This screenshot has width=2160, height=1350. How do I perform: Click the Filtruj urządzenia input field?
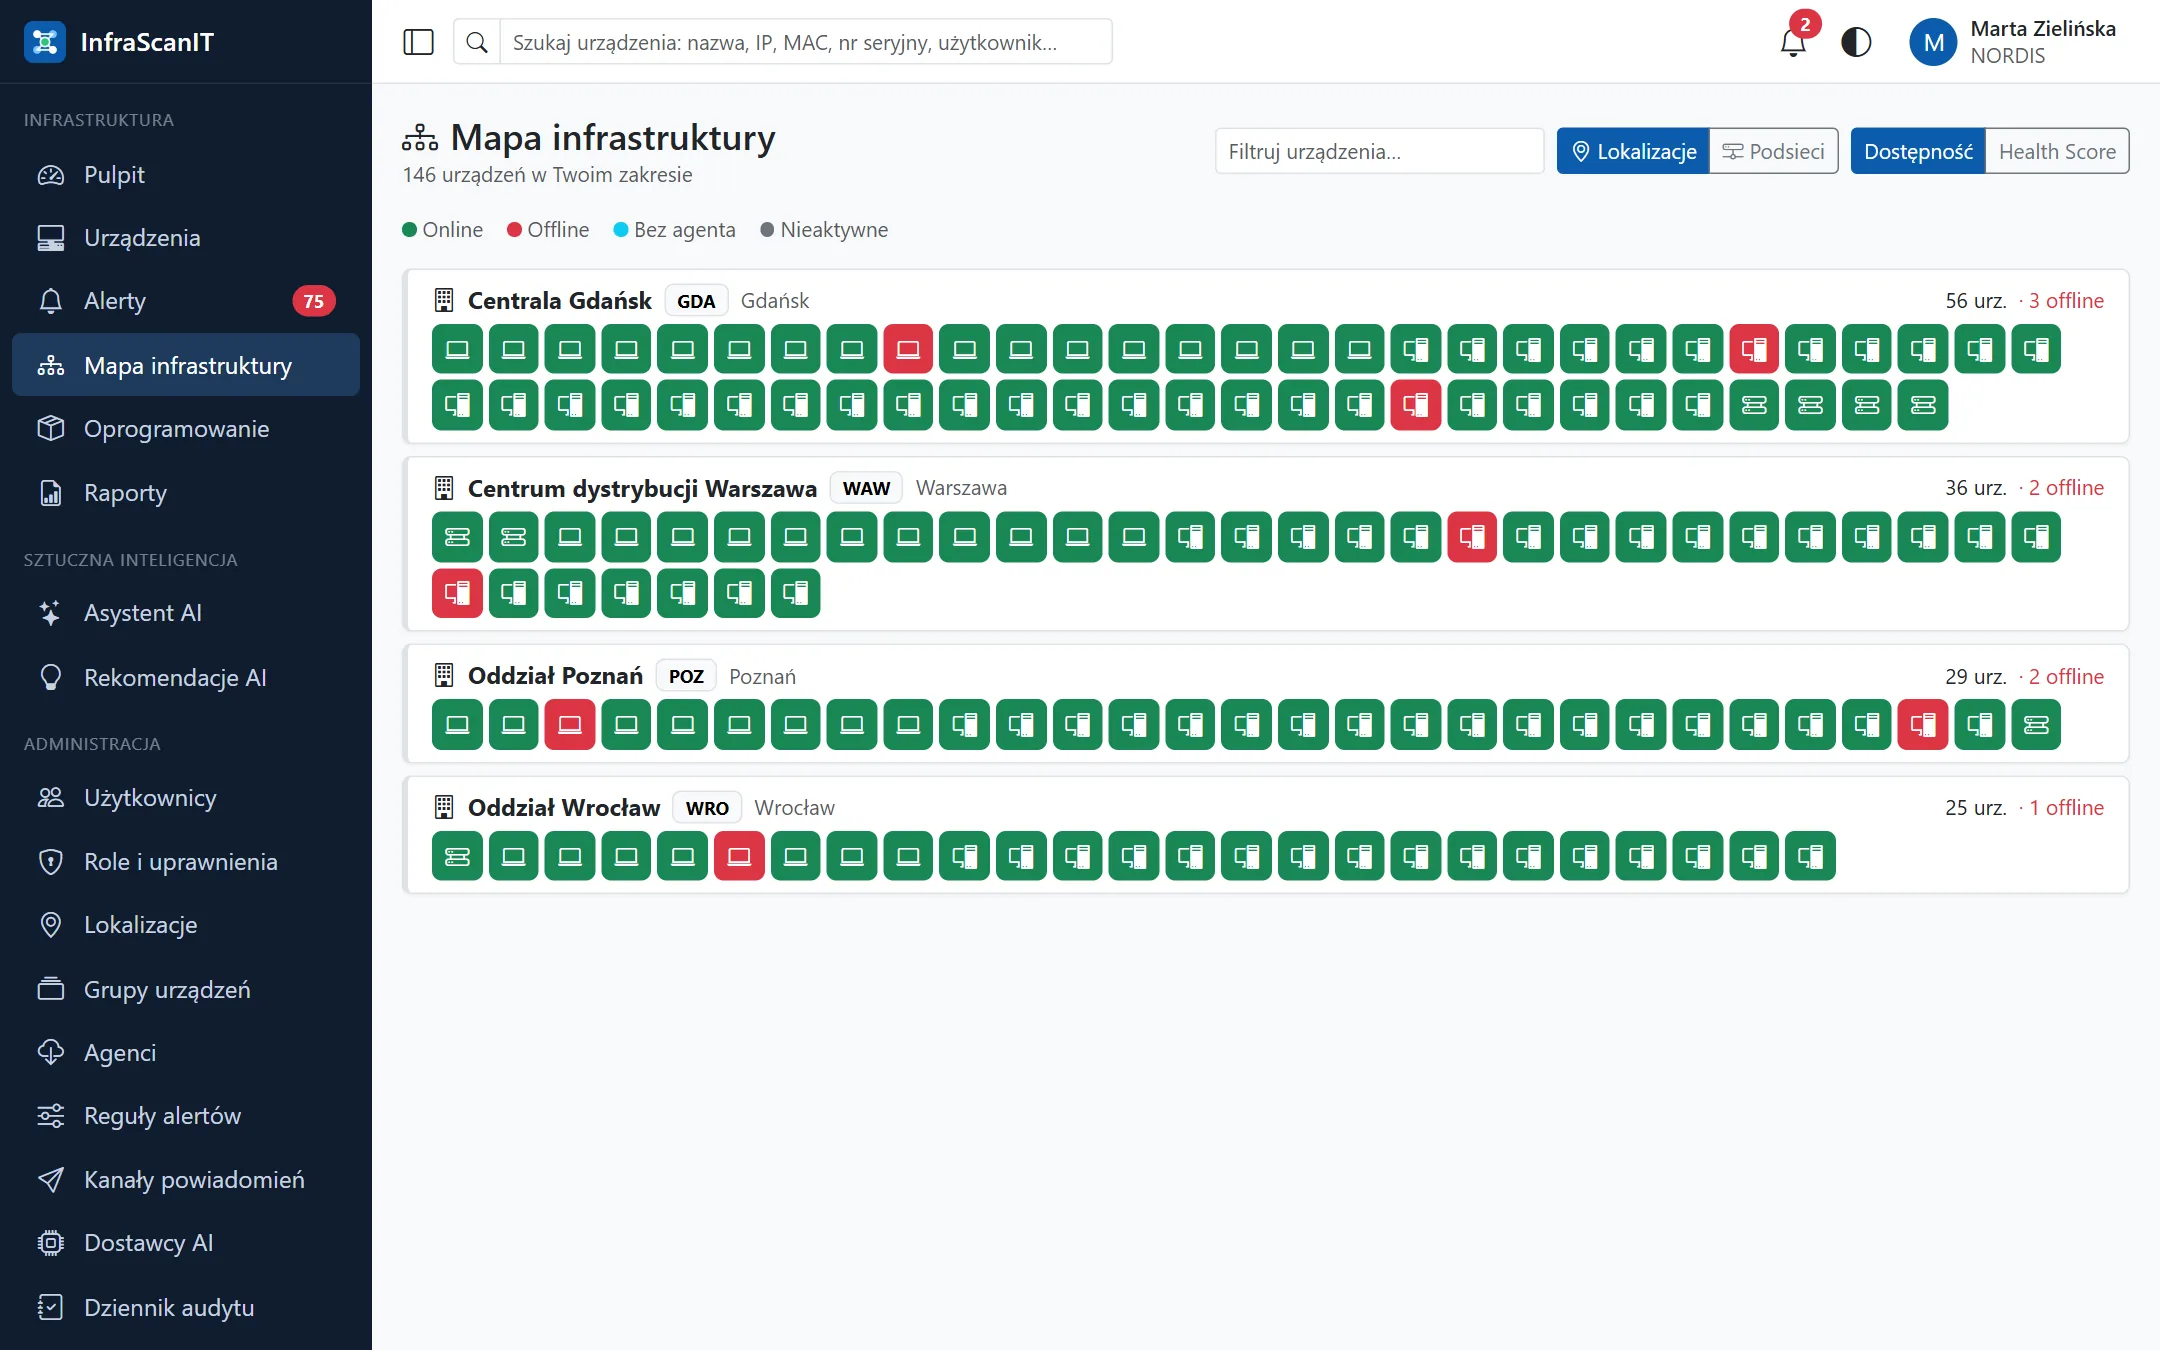[x=1379, y=151]
